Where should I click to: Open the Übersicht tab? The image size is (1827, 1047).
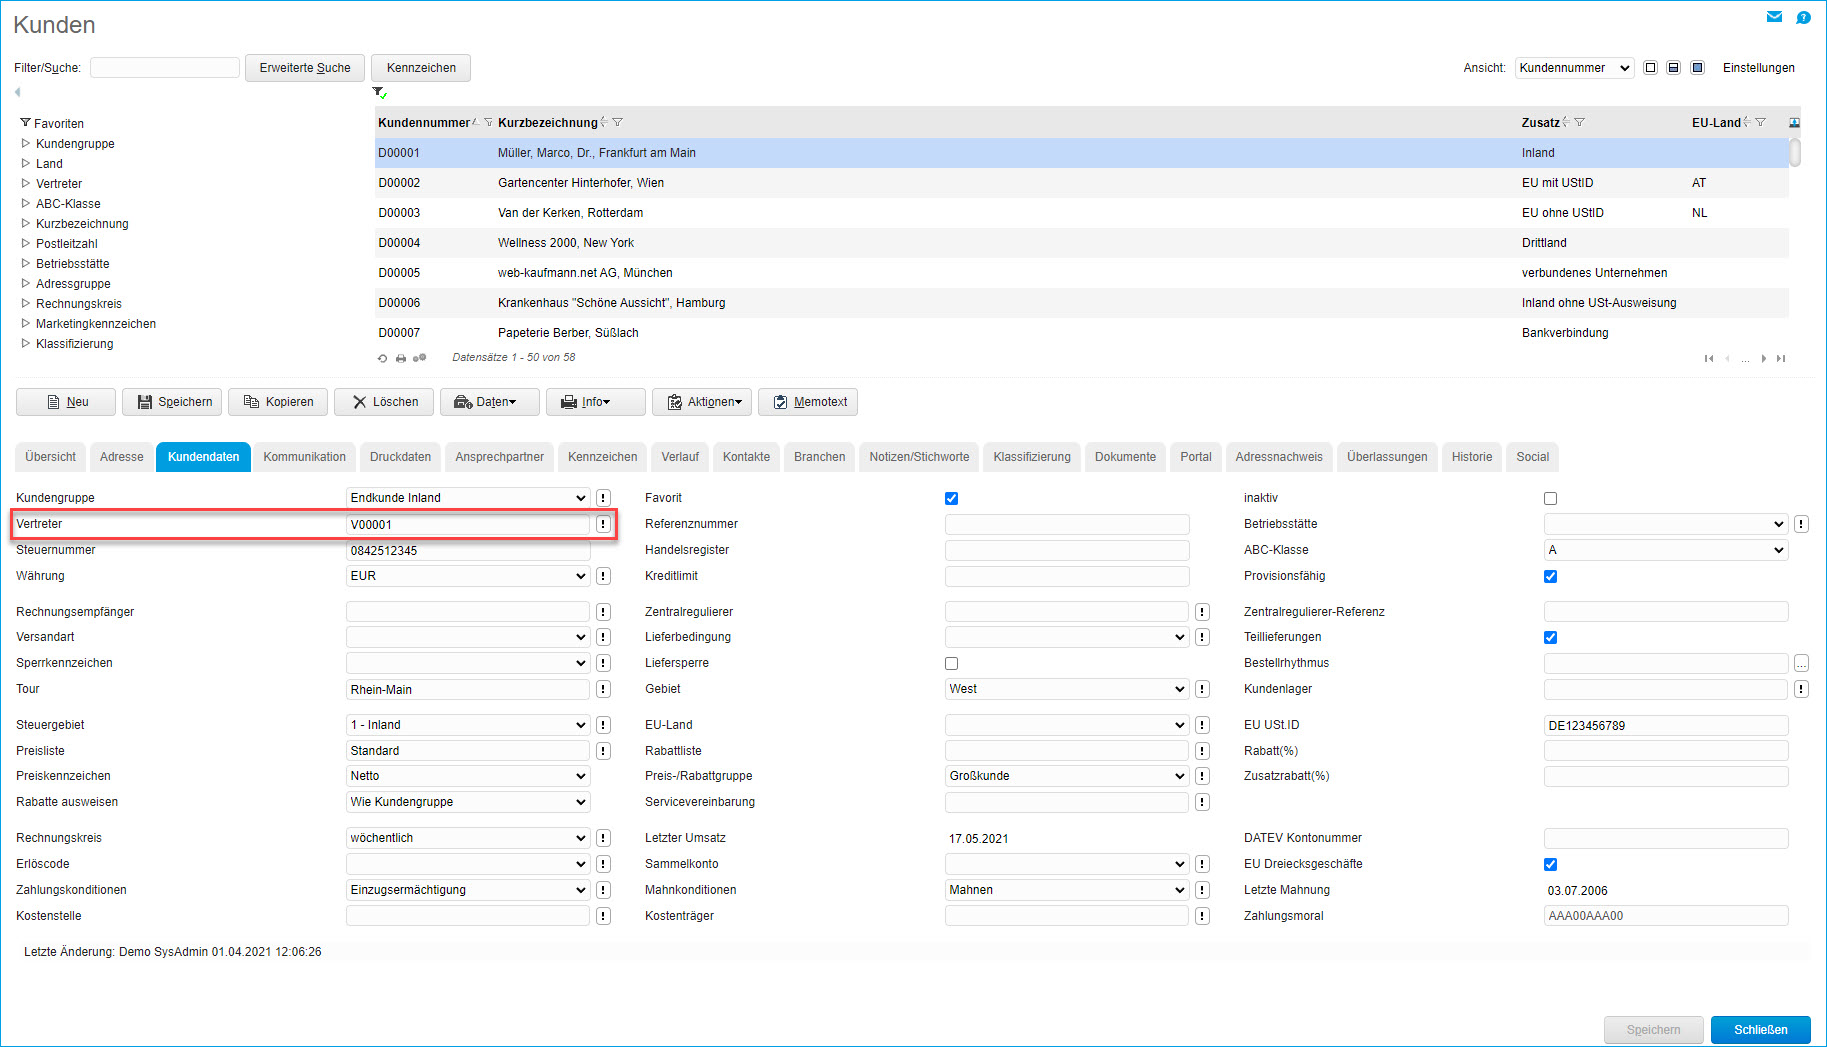51,457
